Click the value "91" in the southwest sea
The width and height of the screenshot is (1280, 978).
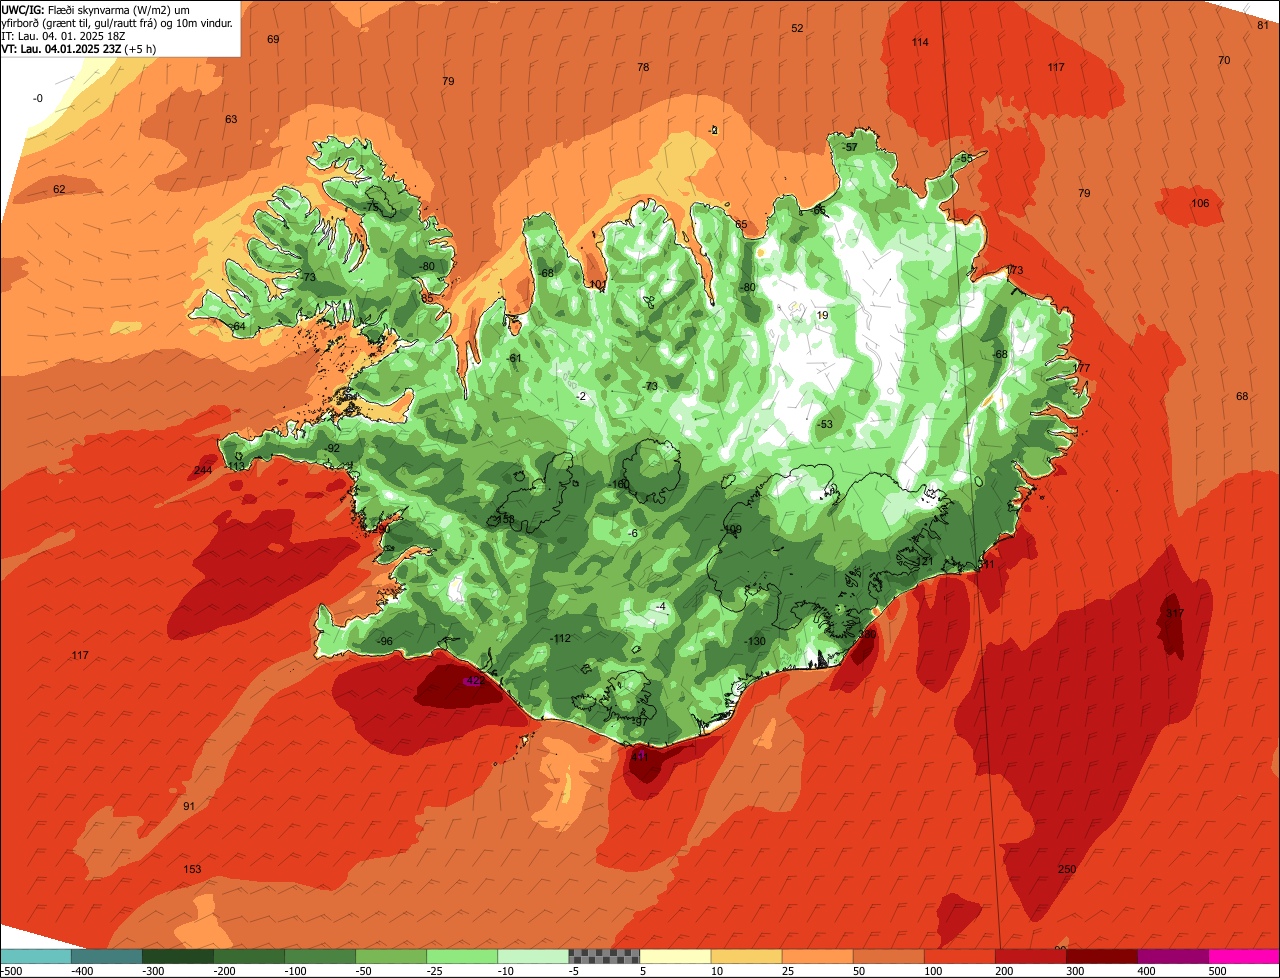click(189, 806)
